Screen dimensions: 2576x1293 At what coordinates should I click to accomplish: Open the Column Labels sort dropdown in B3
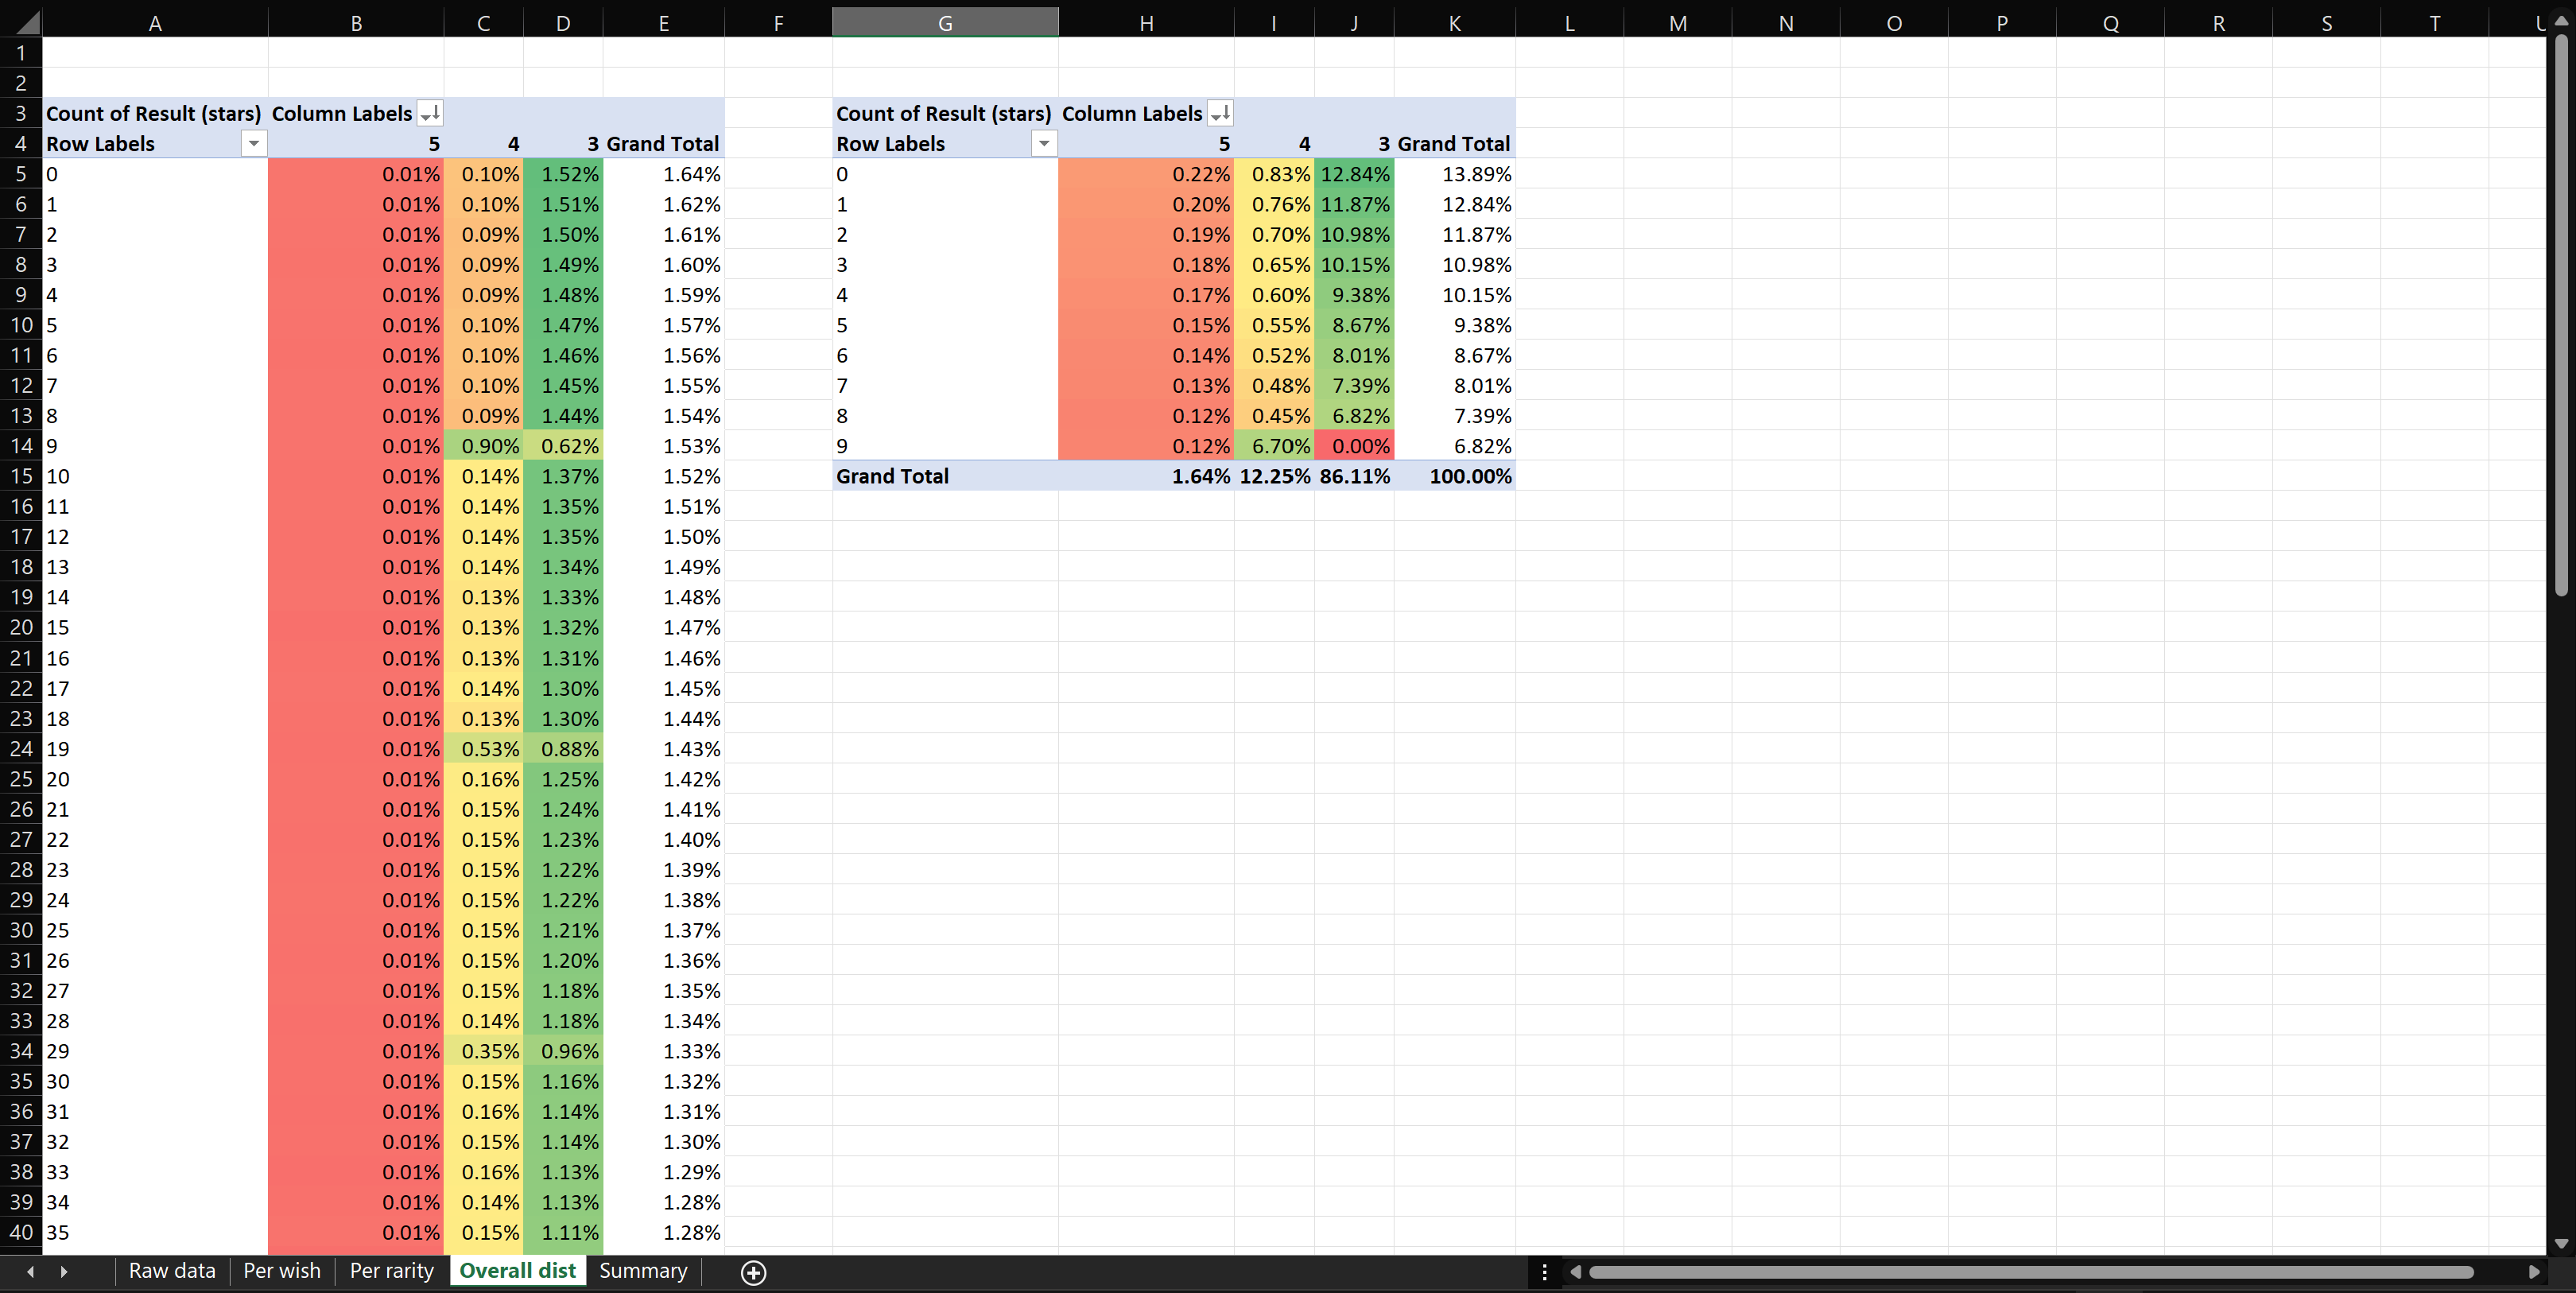(429, 113)
